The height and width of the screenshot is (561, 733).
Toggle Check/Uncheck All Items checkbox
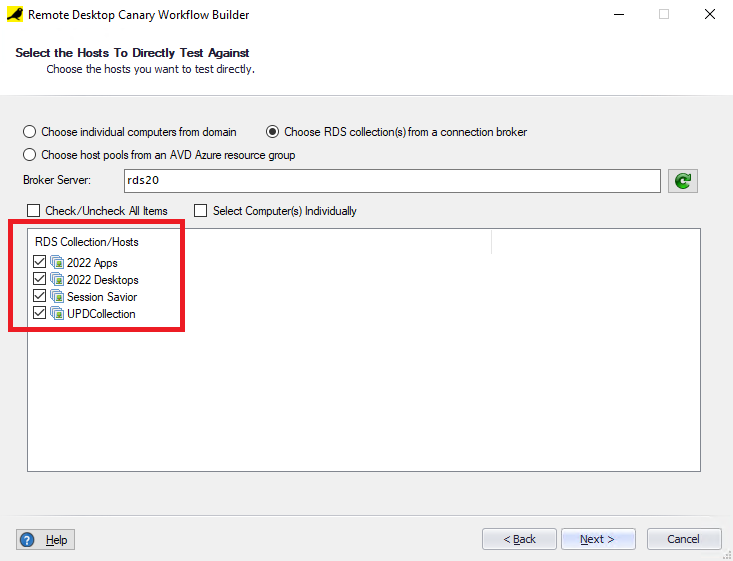33,211
